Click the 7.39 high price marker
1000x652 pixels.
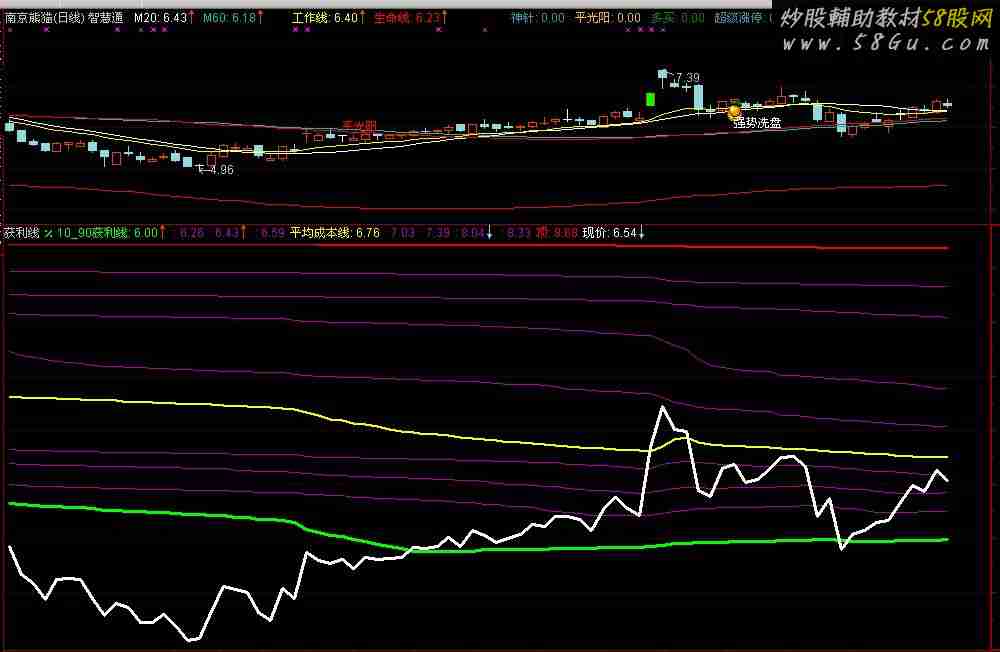(688, 77)
